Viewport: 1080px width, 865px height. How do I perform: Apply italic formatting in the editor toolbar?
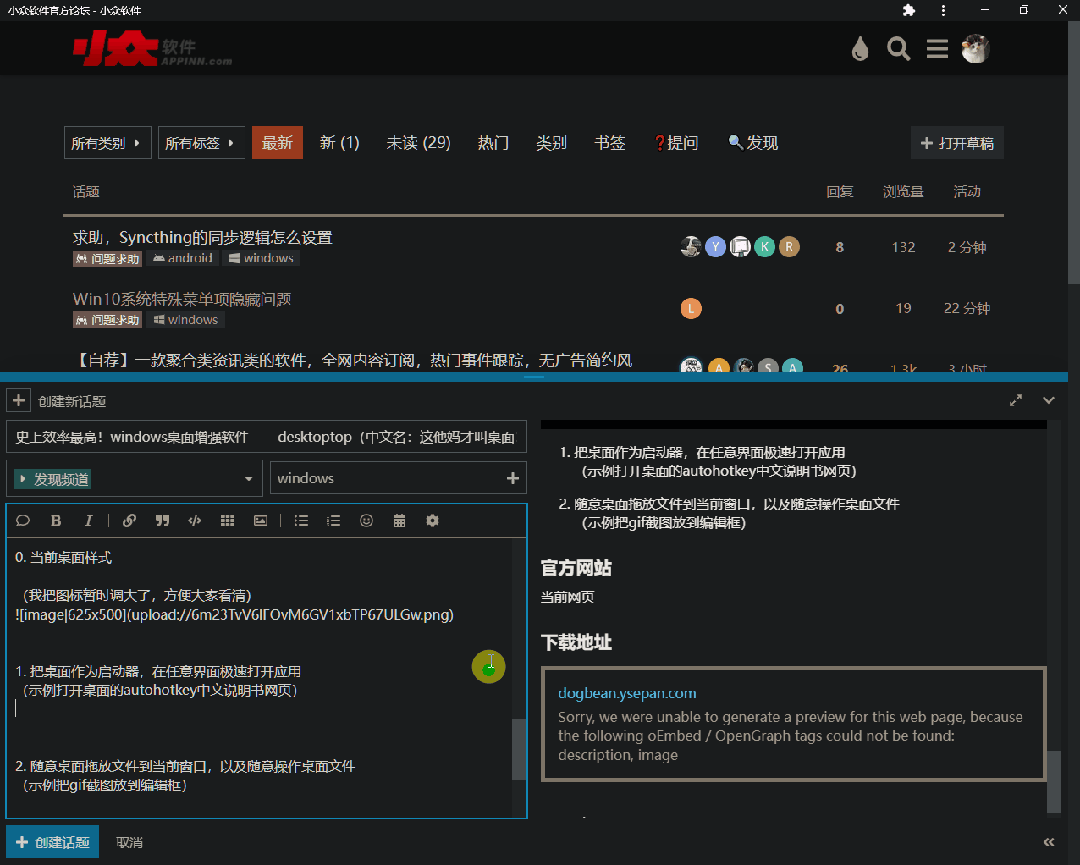[x=89, y=520]
